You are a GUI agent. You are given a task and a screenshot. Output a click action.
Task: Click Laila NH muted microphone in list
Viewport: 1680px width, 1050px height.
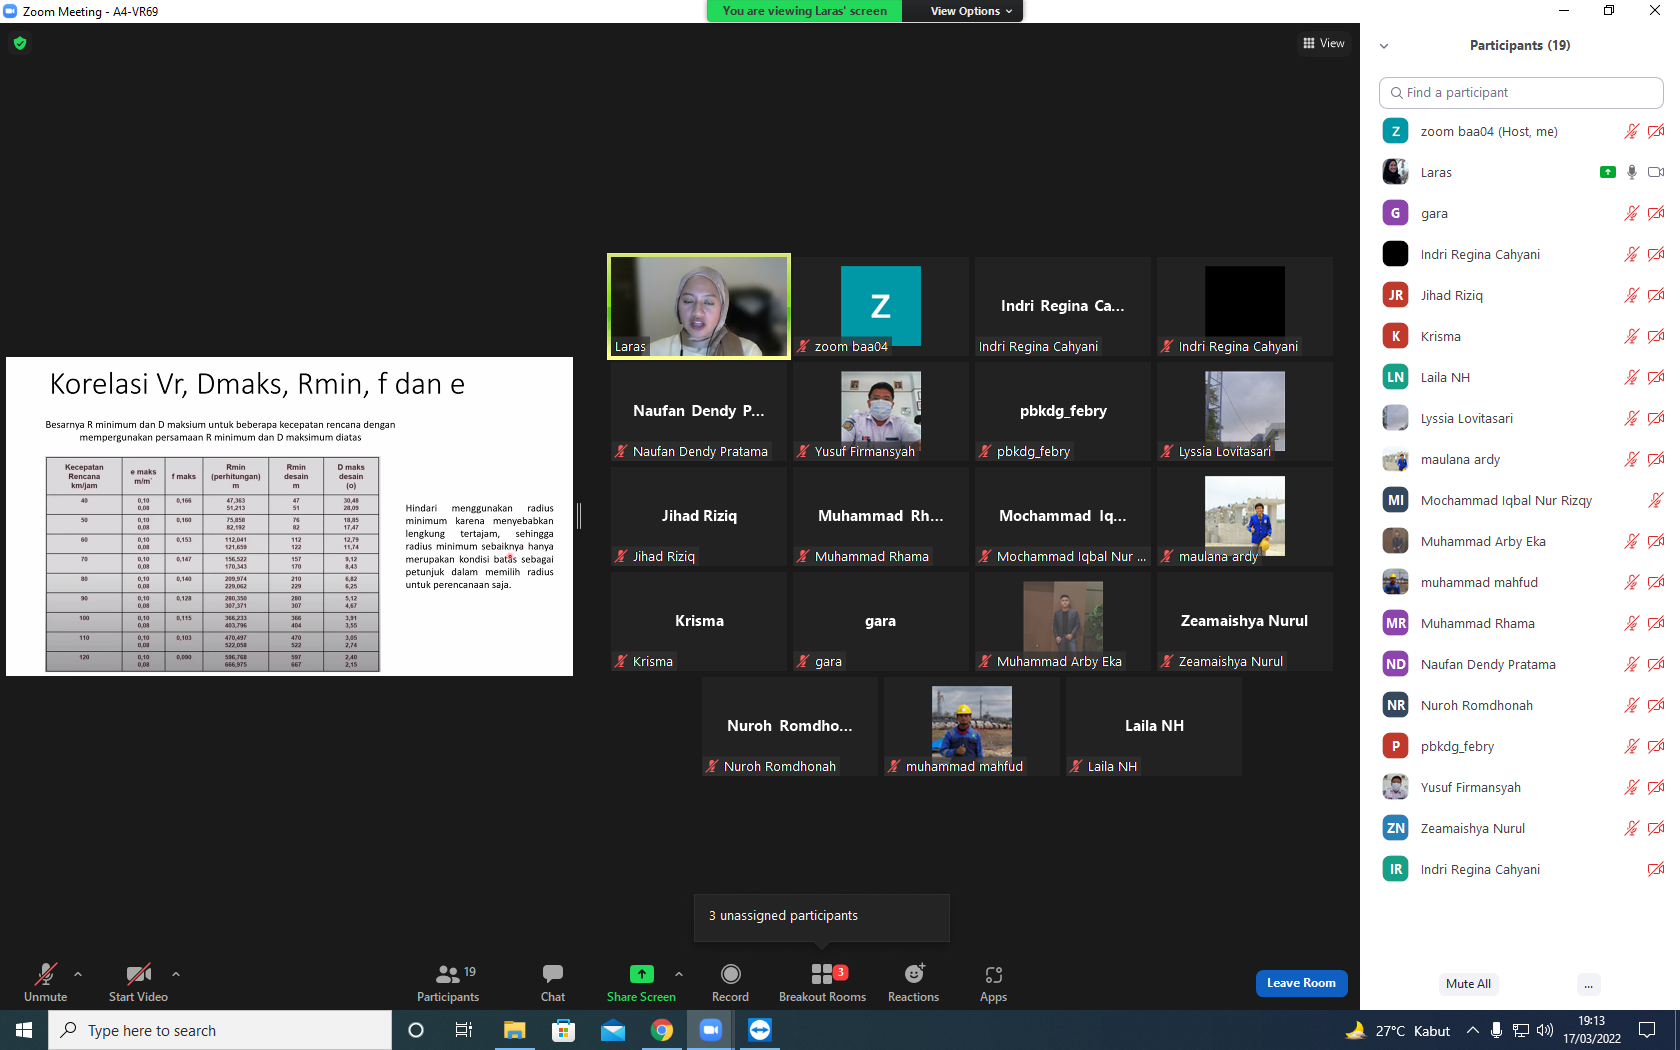(1632, 377)
